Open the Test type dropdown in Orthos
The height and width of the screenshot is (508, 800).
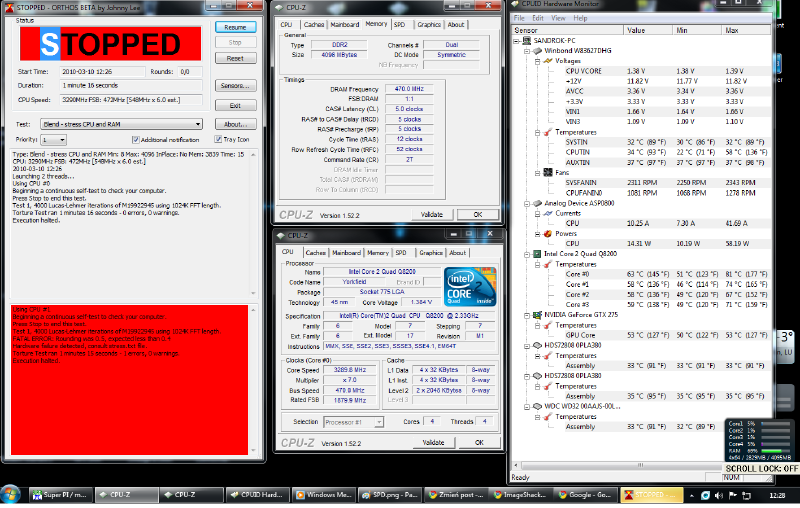click(x=121, y=124)
